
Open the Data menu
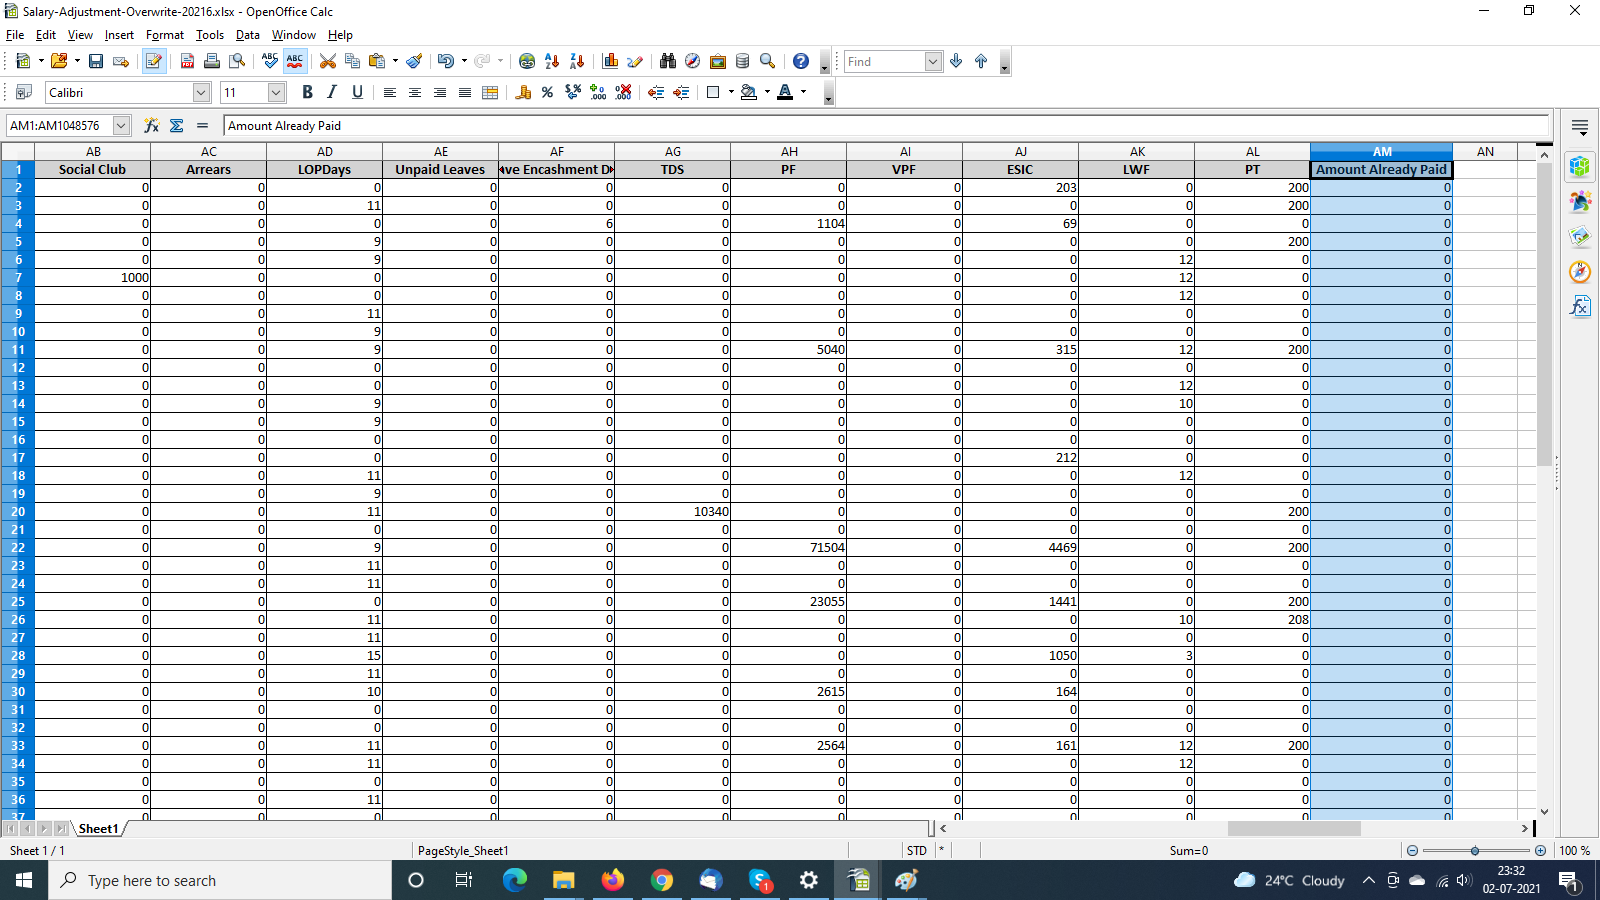248,35
